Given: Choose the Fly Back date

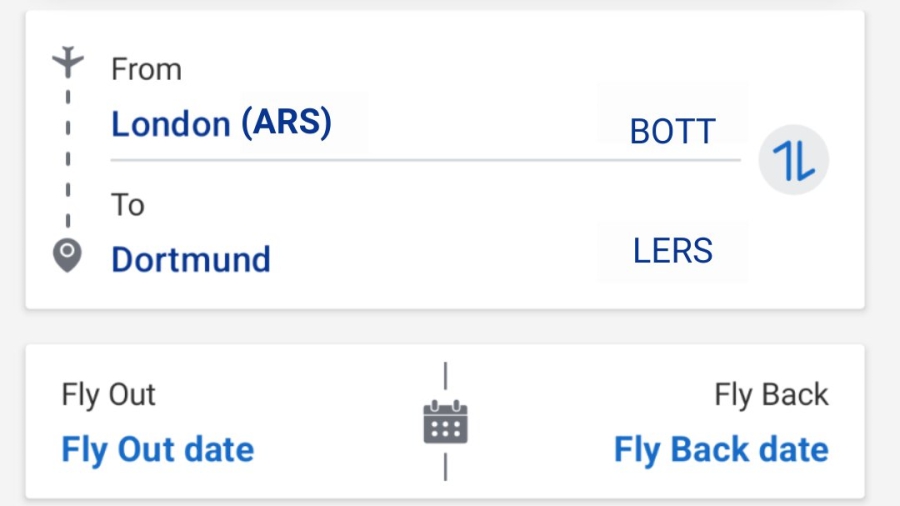Looking at the screenshot, I should 721,449.
